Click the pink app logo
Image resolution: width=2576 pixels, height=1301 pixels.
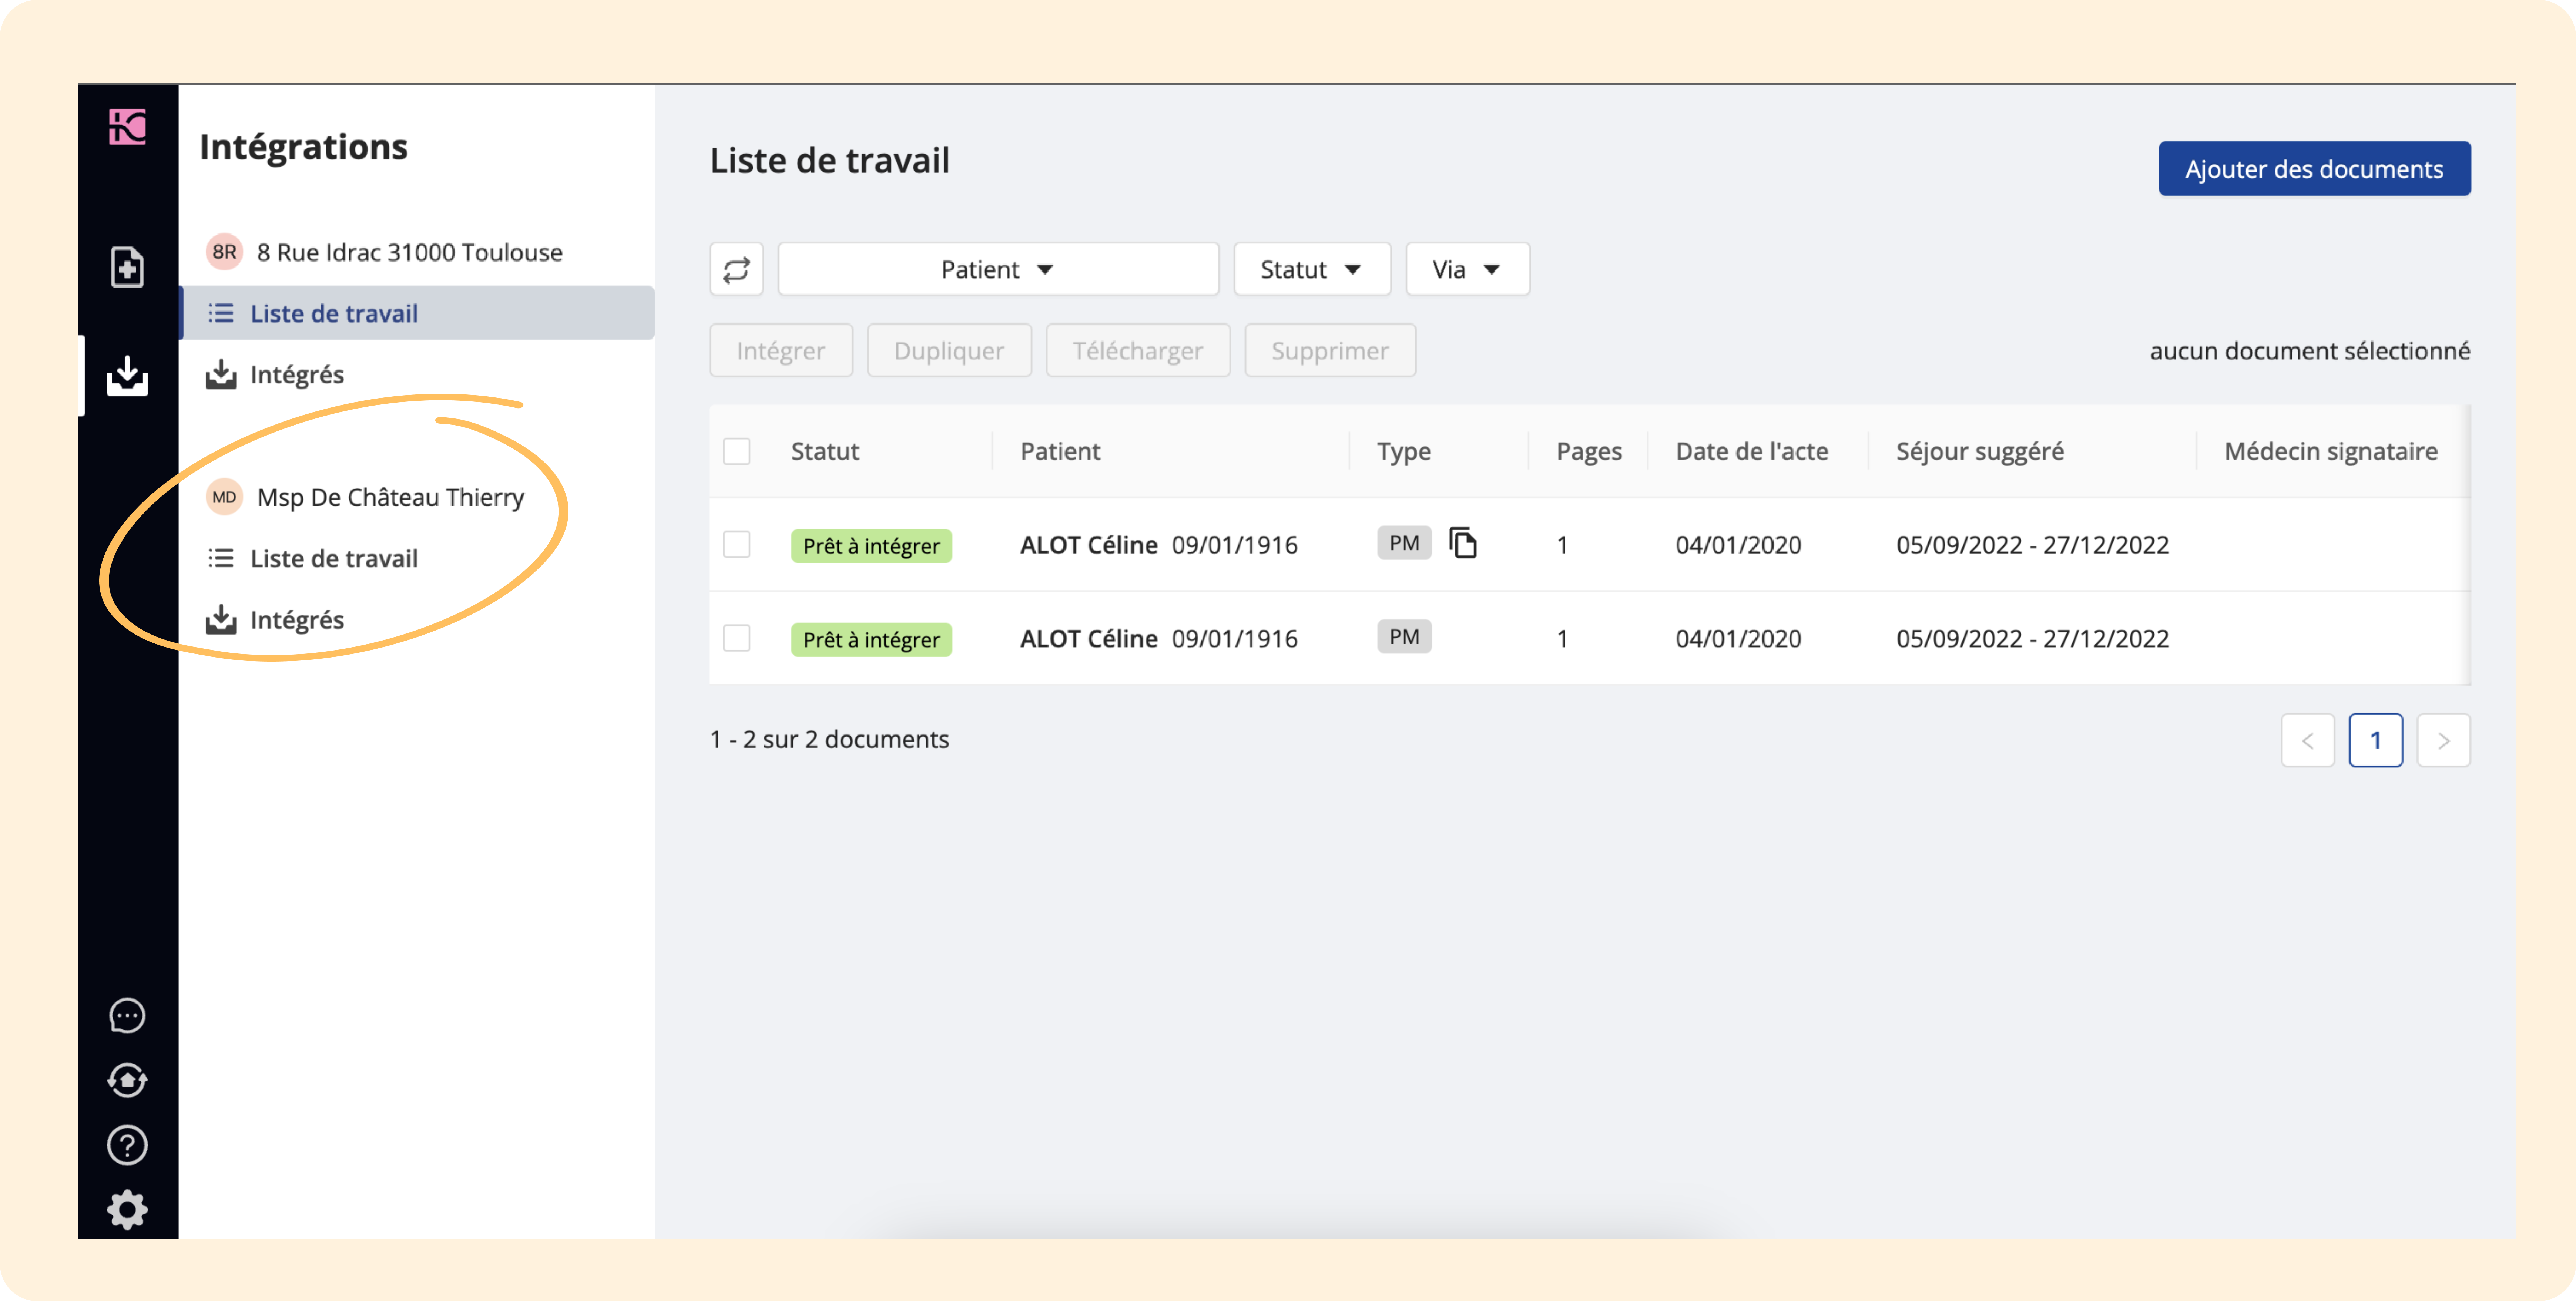coord(127,127)
